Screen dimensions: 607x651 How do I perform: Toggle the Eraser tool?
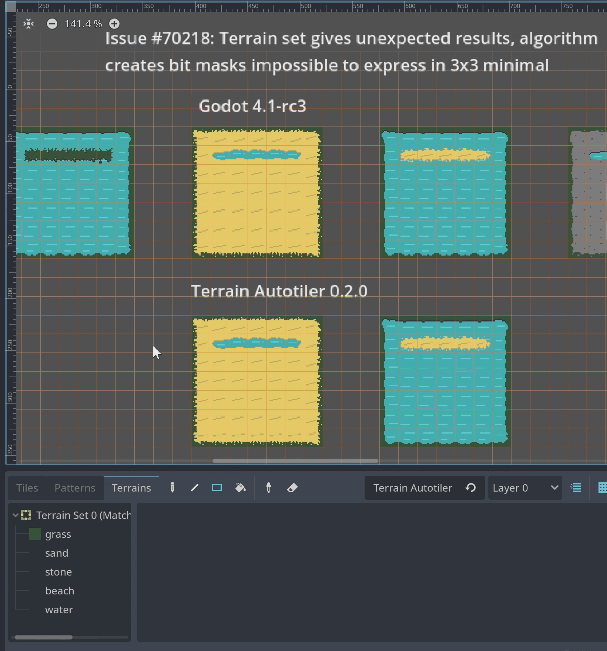(292, 488)
